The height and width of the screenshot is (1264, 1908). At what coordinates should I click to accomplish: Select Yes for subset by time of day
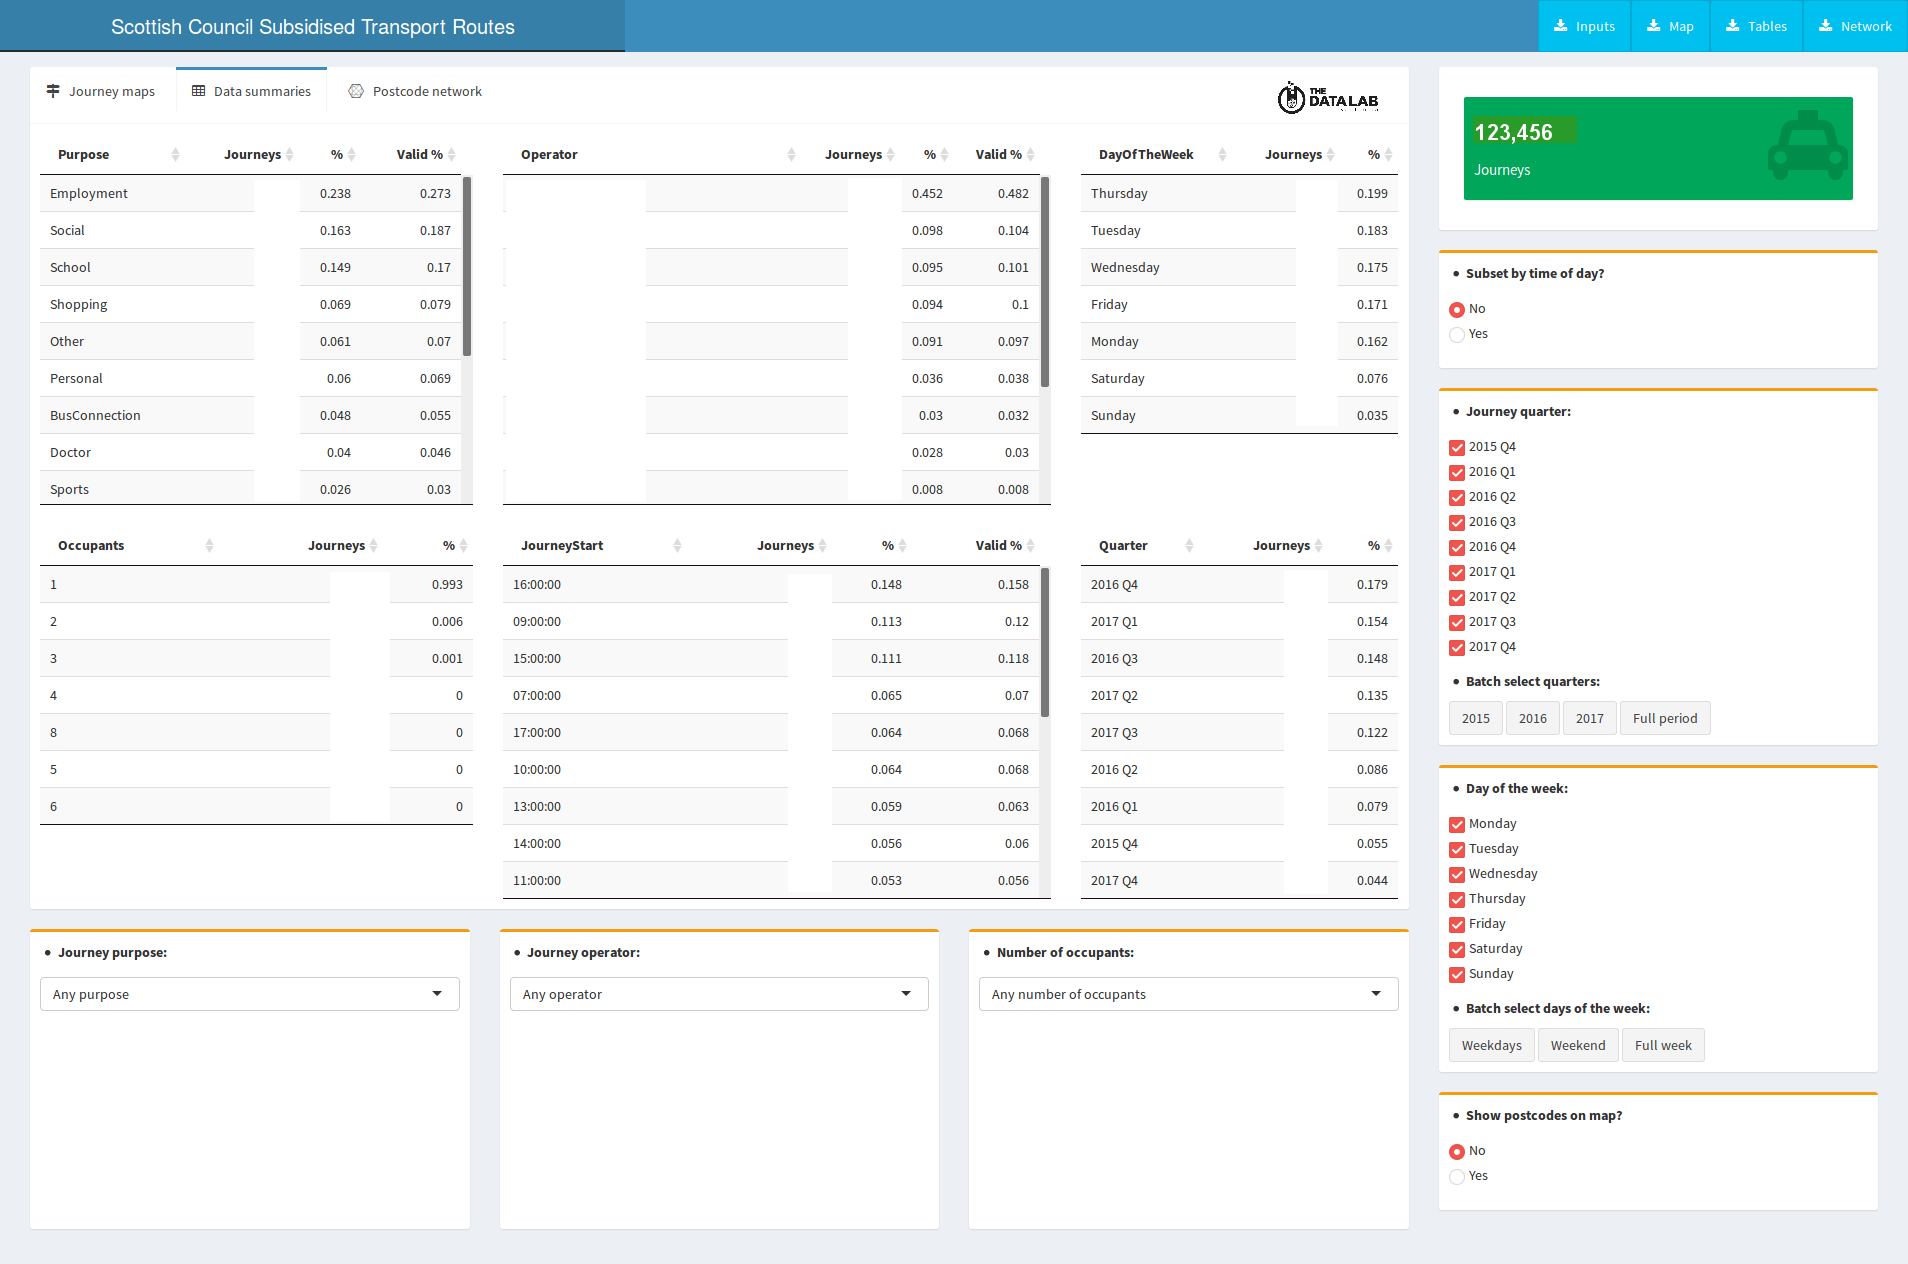point(1457,334)
